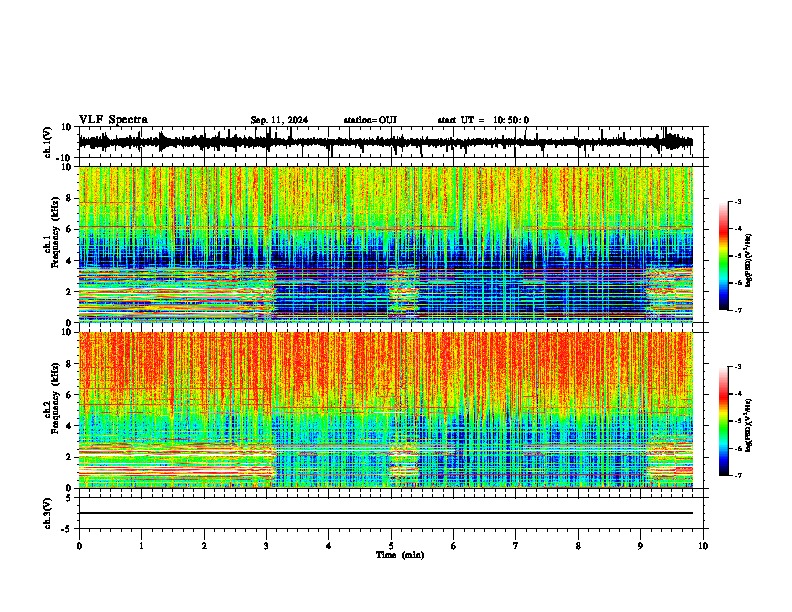Click the "6" kHz tick on ch.2 frequency axis
This screenshot has height=612, width=792.
tap(69, 395)
